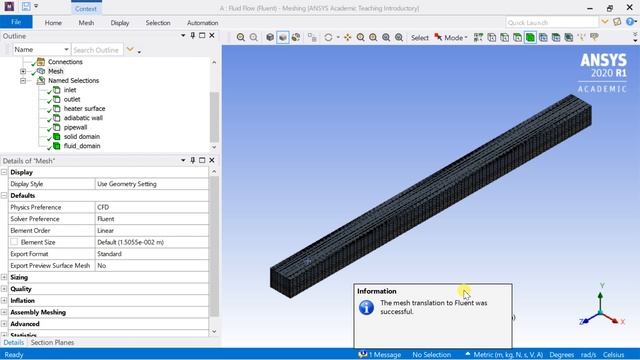Click the Quick Launch search field

click(552, 22)
